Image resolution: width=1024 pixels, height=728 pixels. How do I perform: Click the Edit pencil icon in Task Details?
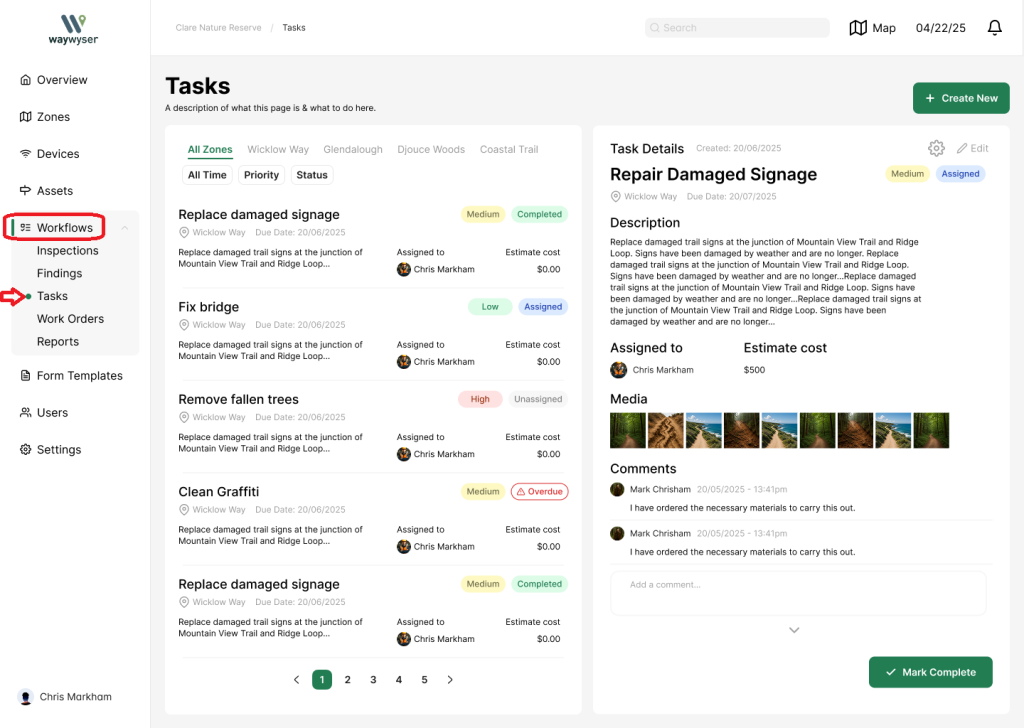click(x=962, y=148)
